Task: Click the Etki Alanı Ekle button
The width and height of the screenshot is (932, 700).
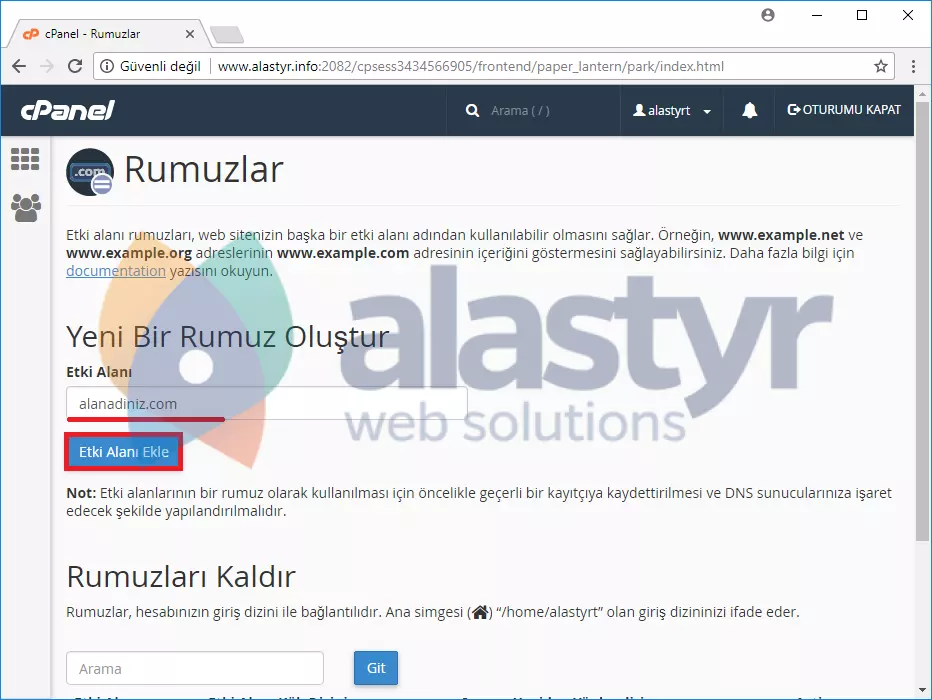Action: point(124,452)
